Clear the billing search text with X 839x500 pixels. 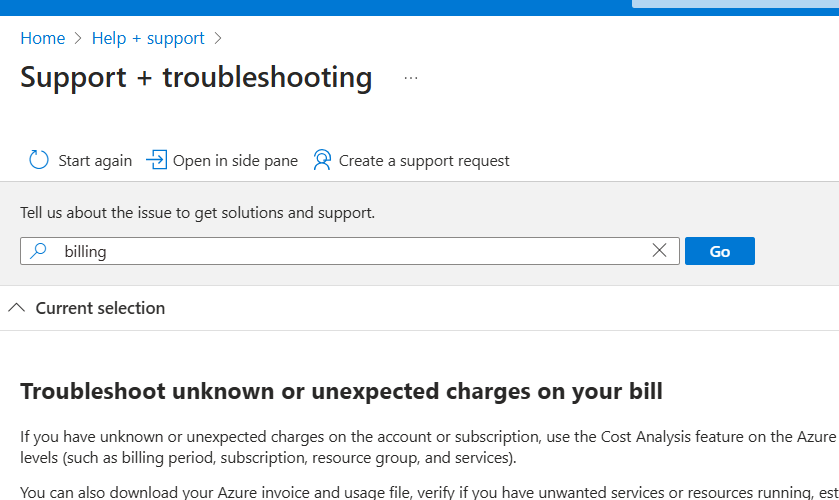(x=659, y=250)
